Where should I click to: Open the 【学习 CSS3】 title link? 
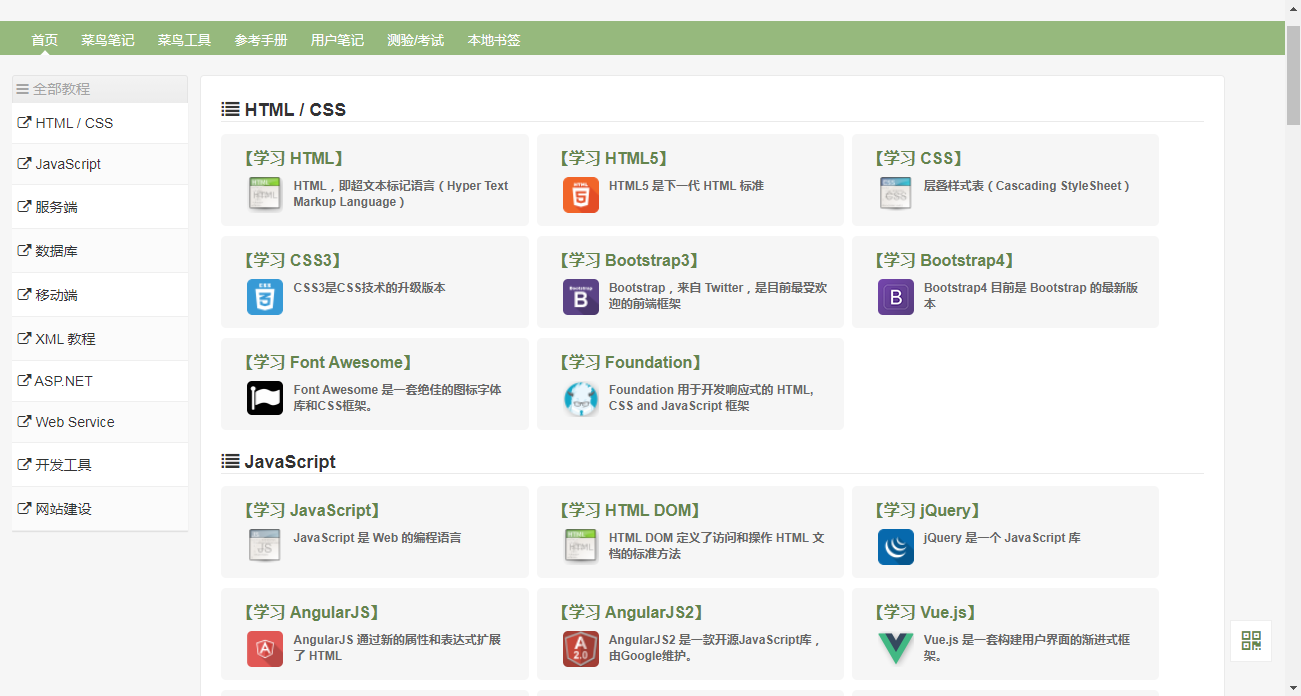[x=293, y=260]
